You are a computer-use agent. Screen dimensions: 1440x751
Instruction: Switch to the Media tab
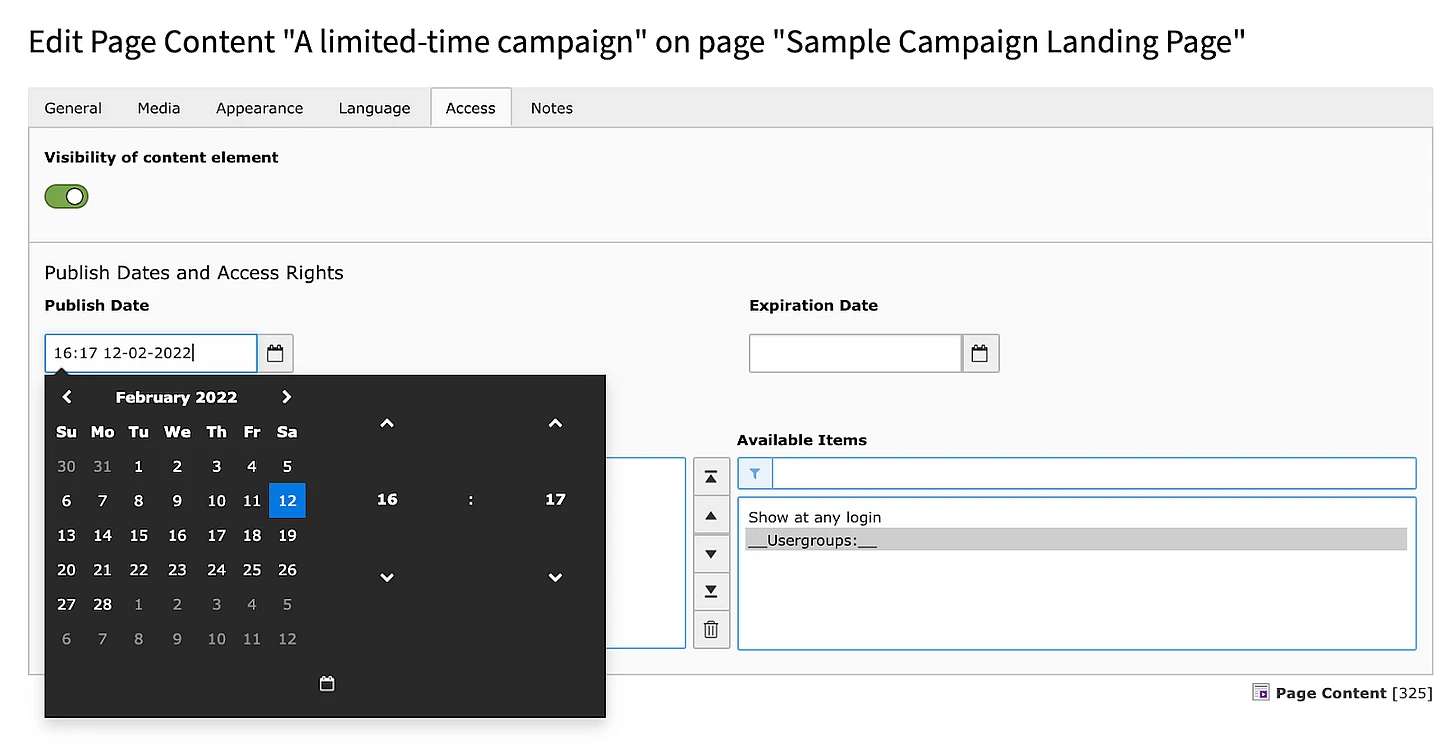coord(158,107)
